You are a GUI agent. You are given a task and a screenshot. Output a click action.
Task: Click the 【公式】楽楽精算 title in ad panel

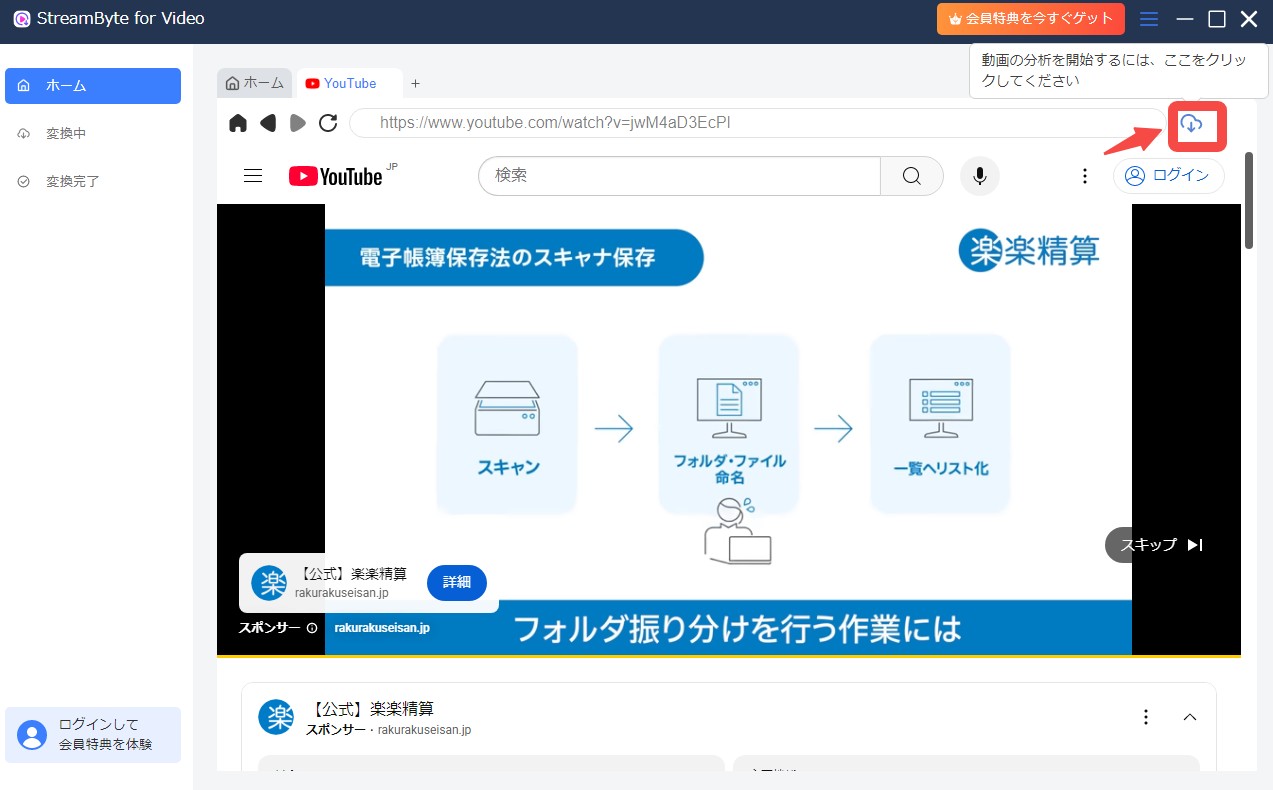point(371,709)
